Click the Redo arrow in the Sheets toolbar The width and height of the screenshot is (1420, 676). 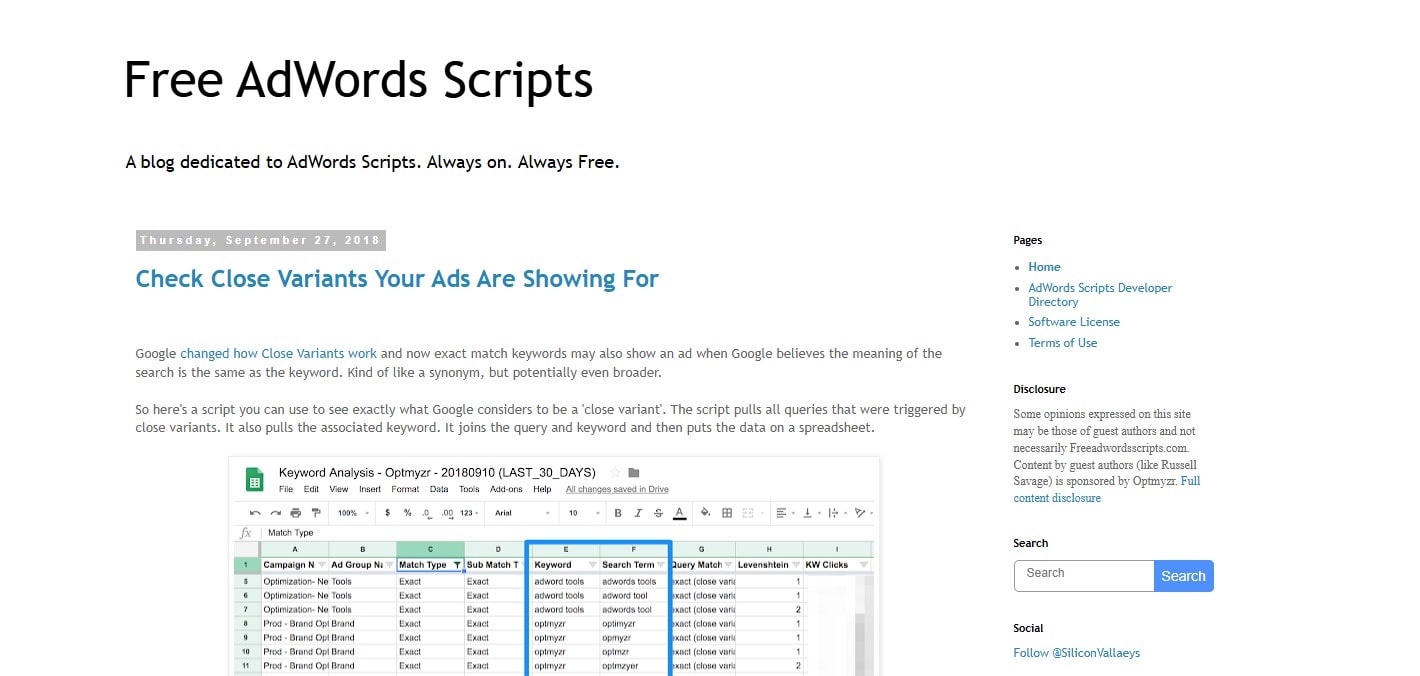pos(276,513)
